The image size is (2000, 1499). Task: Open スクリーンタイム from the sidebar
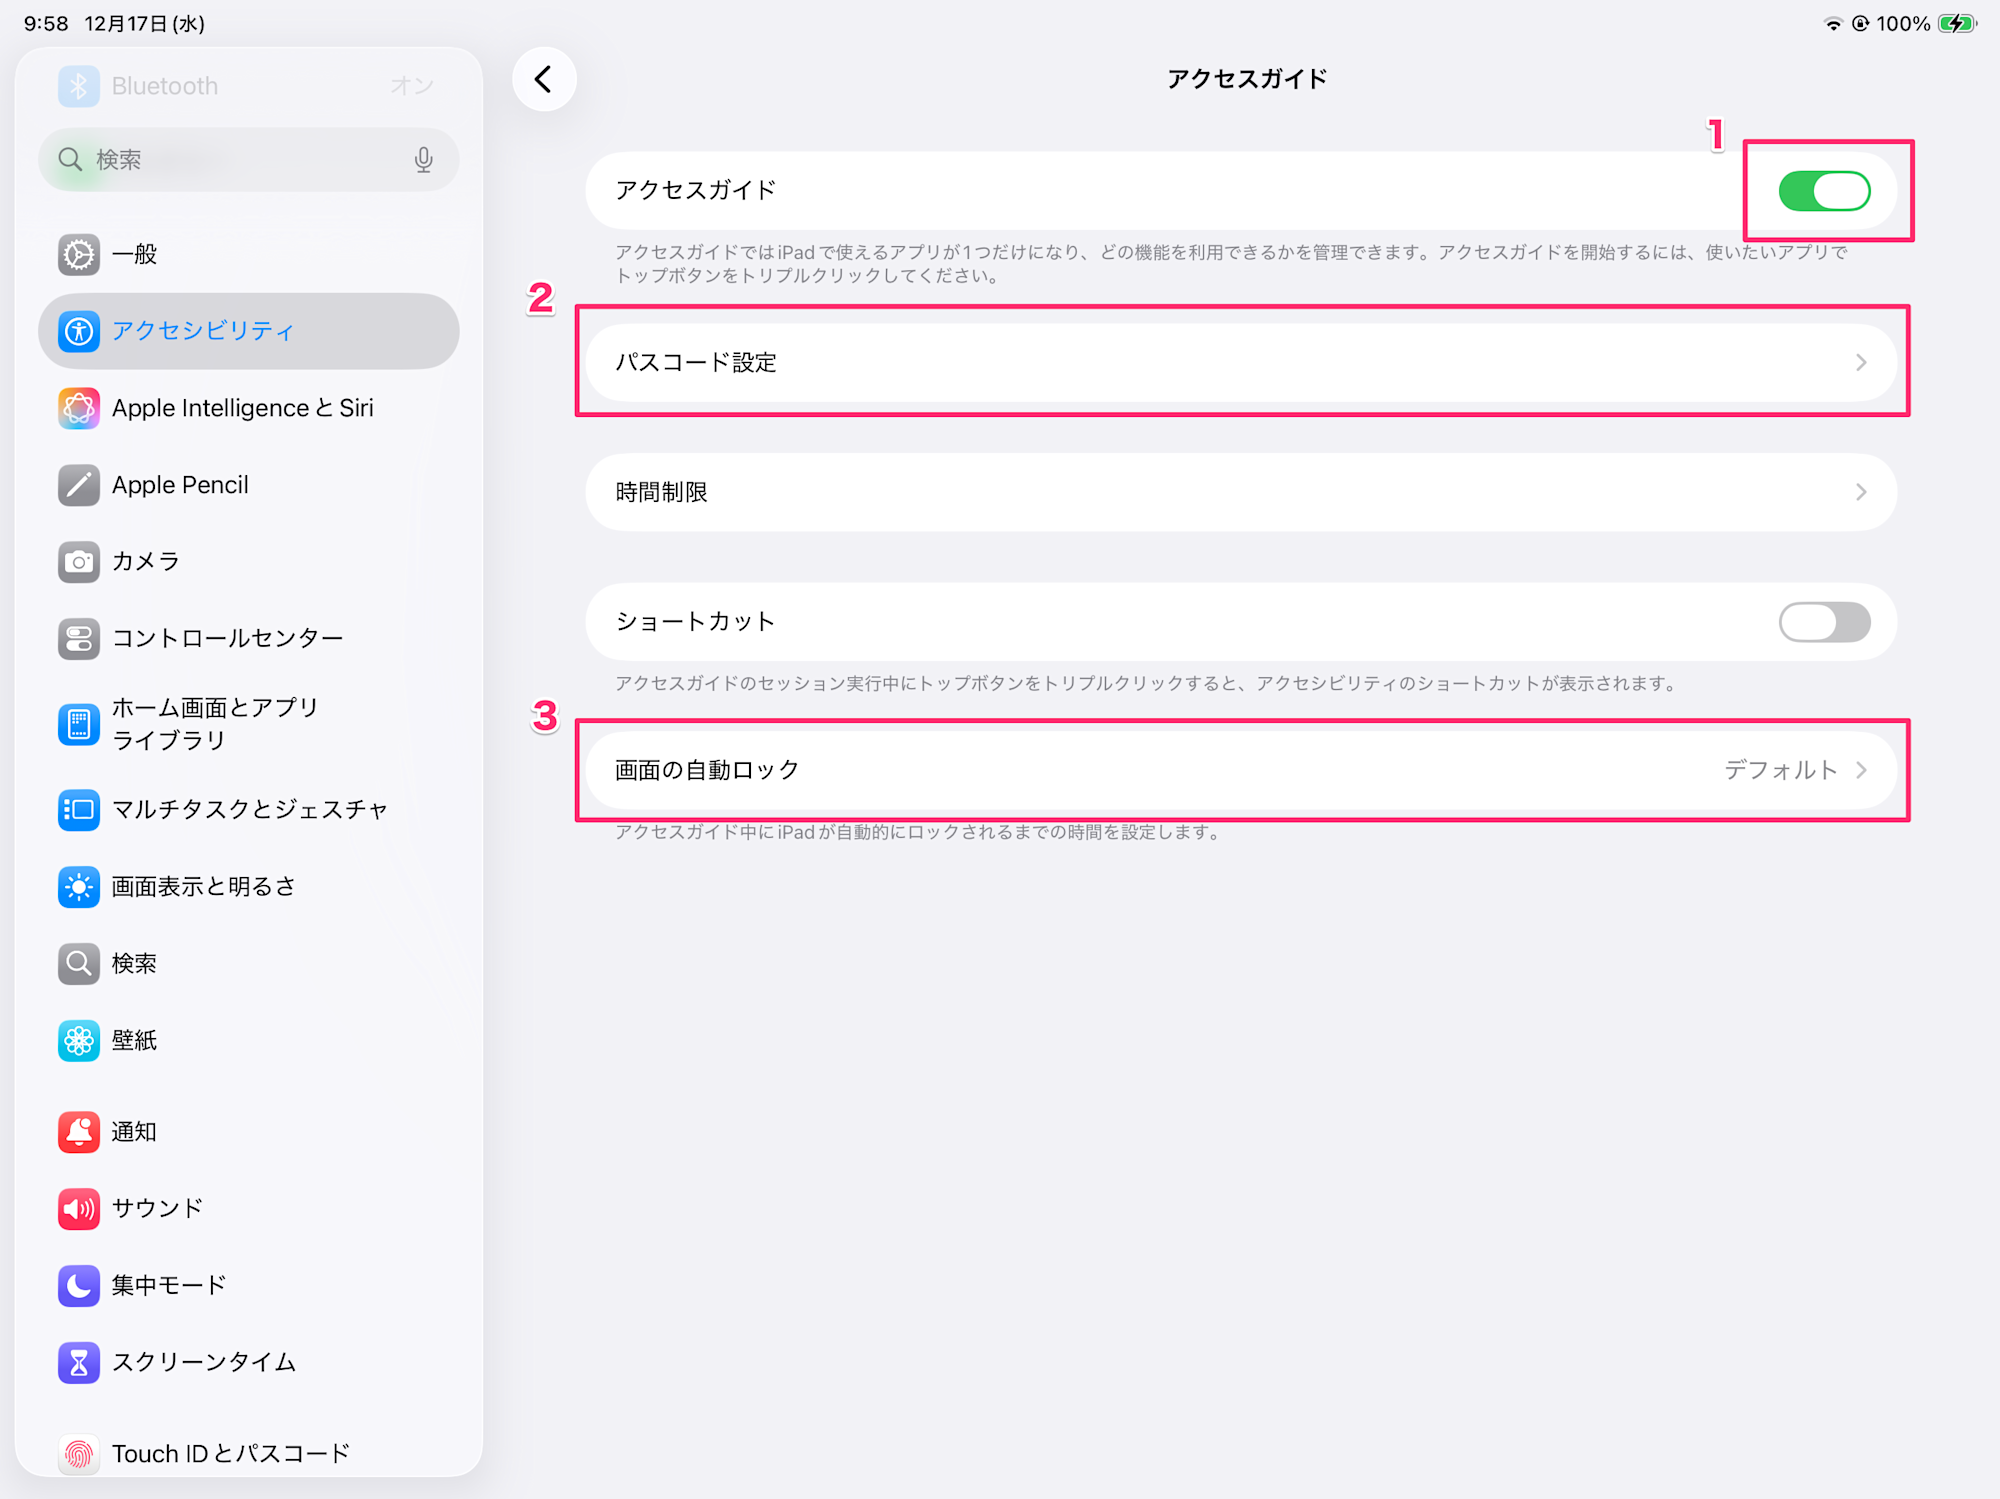tap(203, 1362)
